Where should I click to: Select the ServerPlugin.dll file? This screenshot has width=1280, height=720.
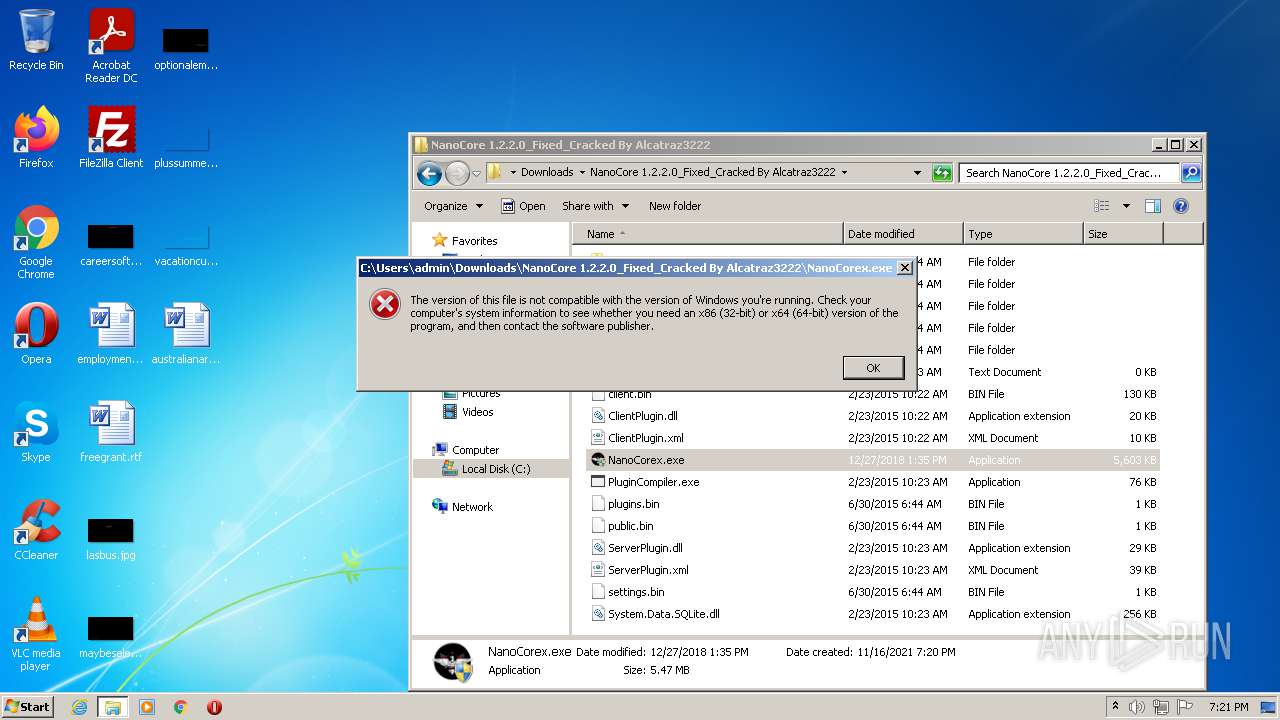click(645, 548)
